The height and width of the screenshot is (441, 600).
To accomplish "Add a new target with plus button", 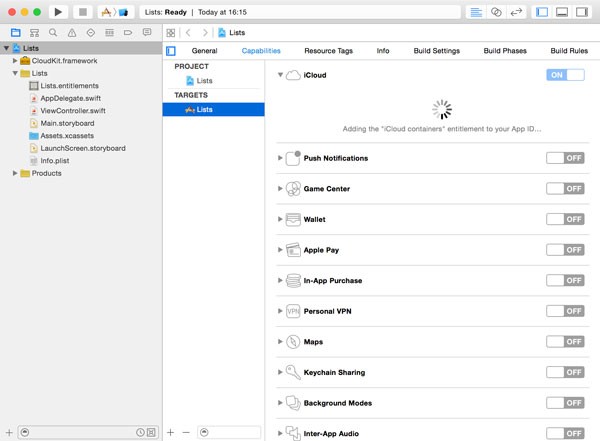I will pos(171,433).
